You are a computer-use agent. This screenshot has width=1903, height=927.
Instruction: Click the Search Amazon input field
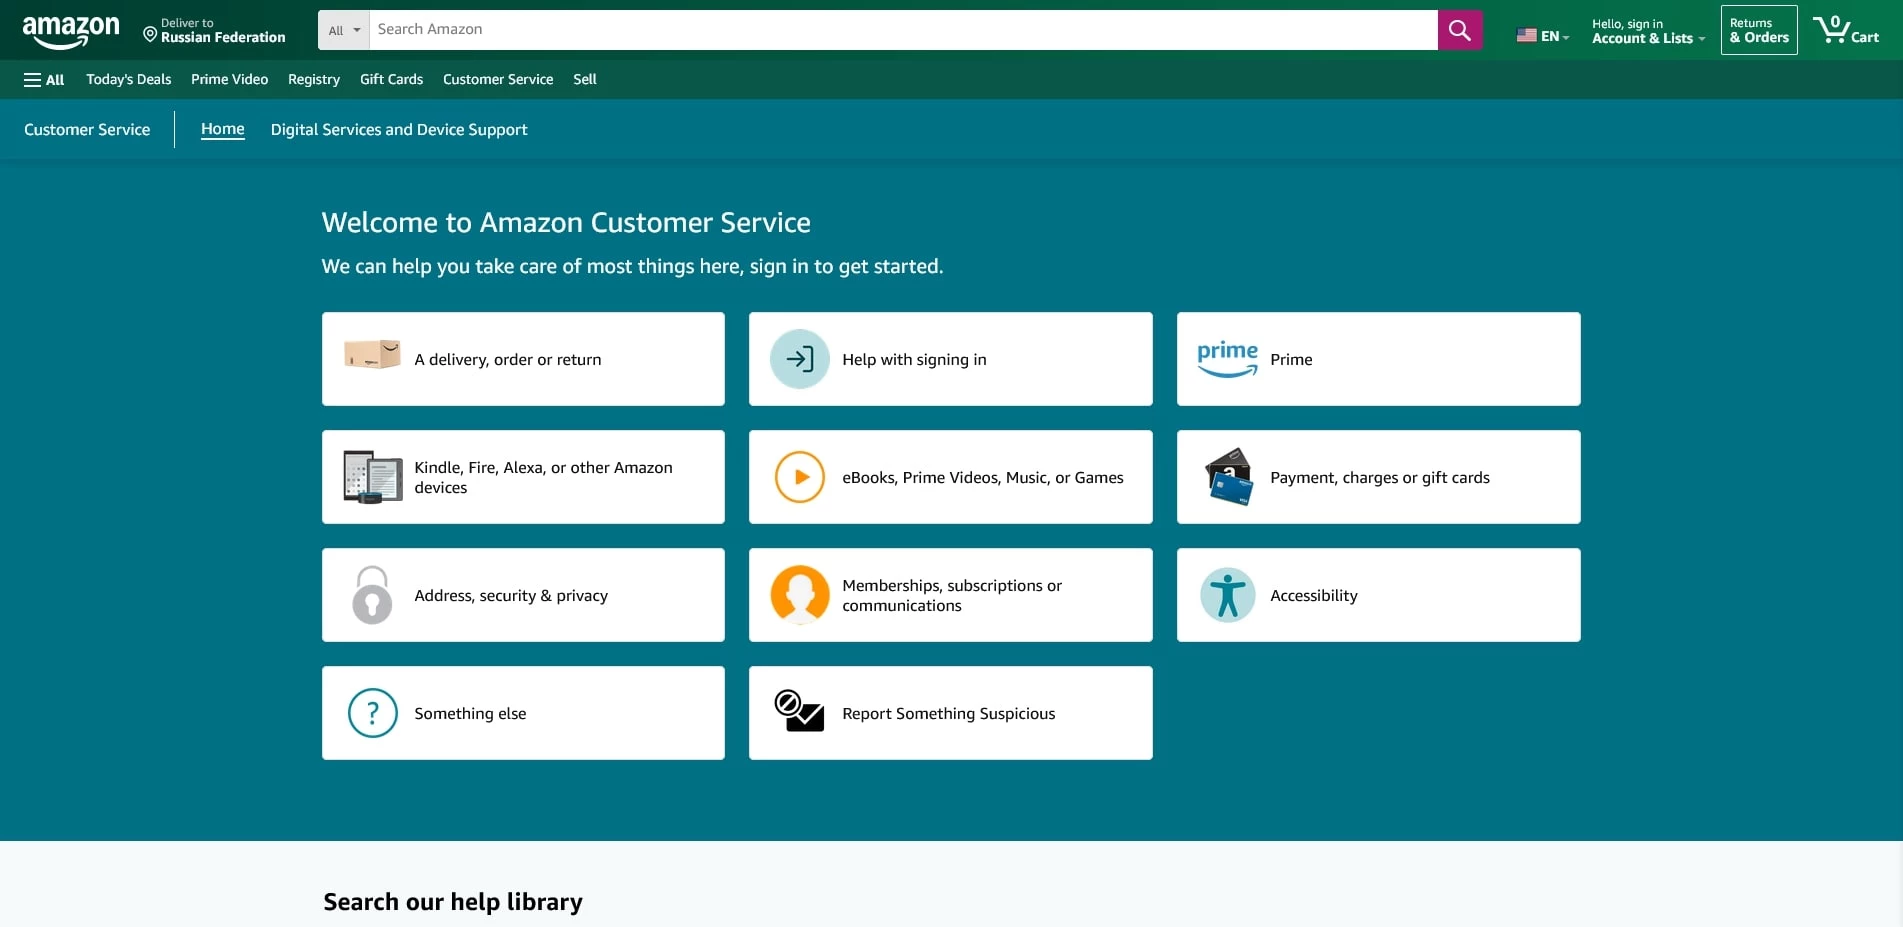pos(902,30)
